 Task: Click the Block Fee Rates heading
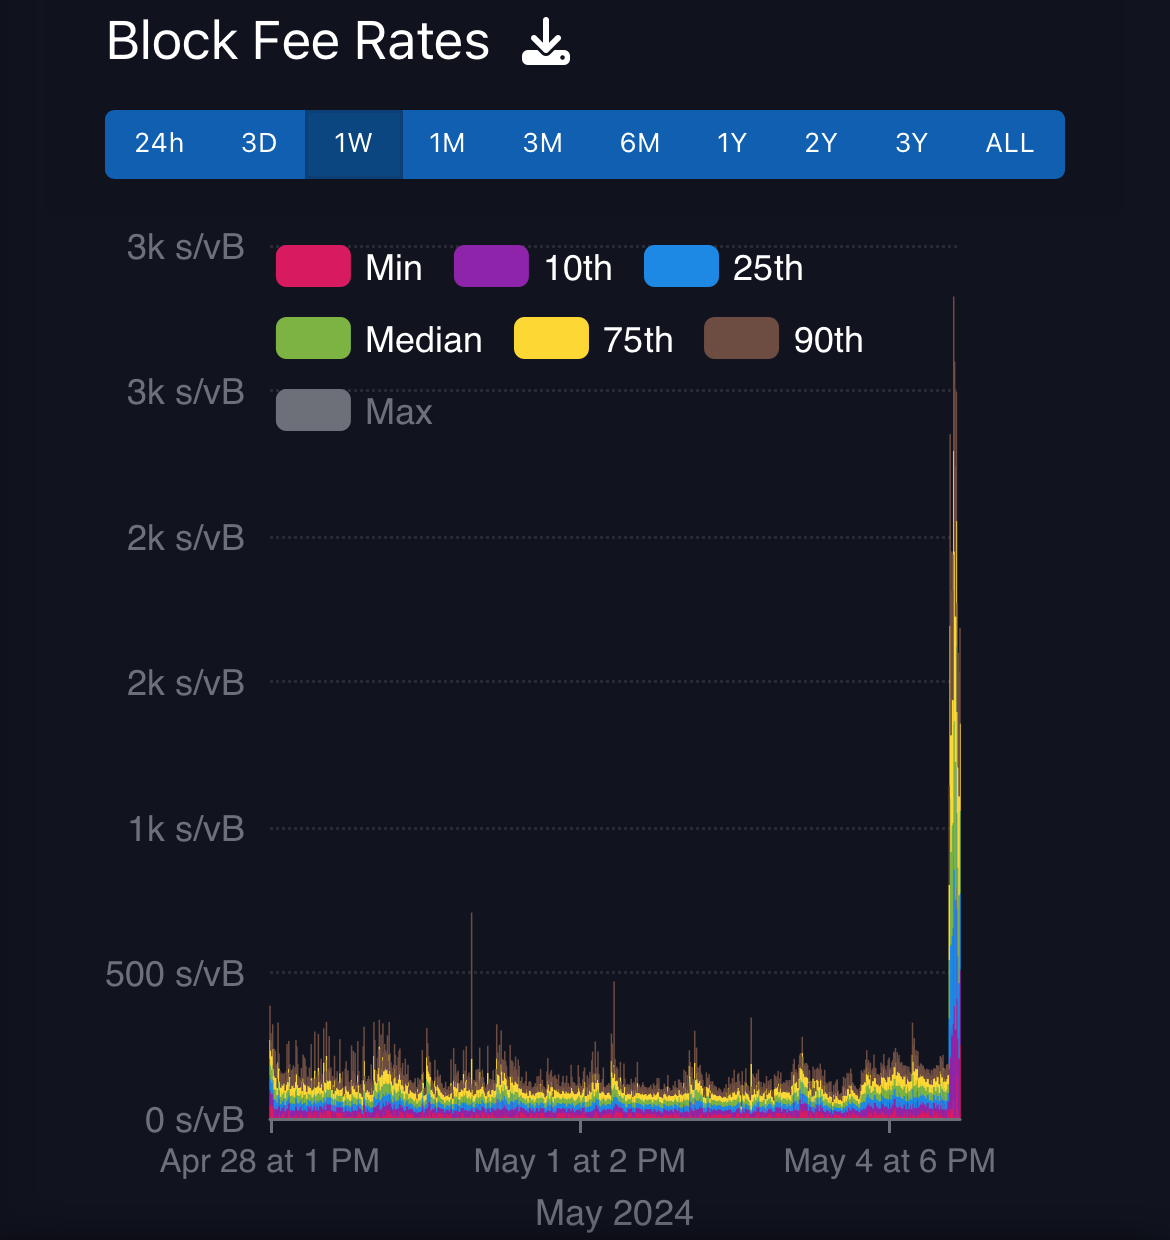[298, 42]
